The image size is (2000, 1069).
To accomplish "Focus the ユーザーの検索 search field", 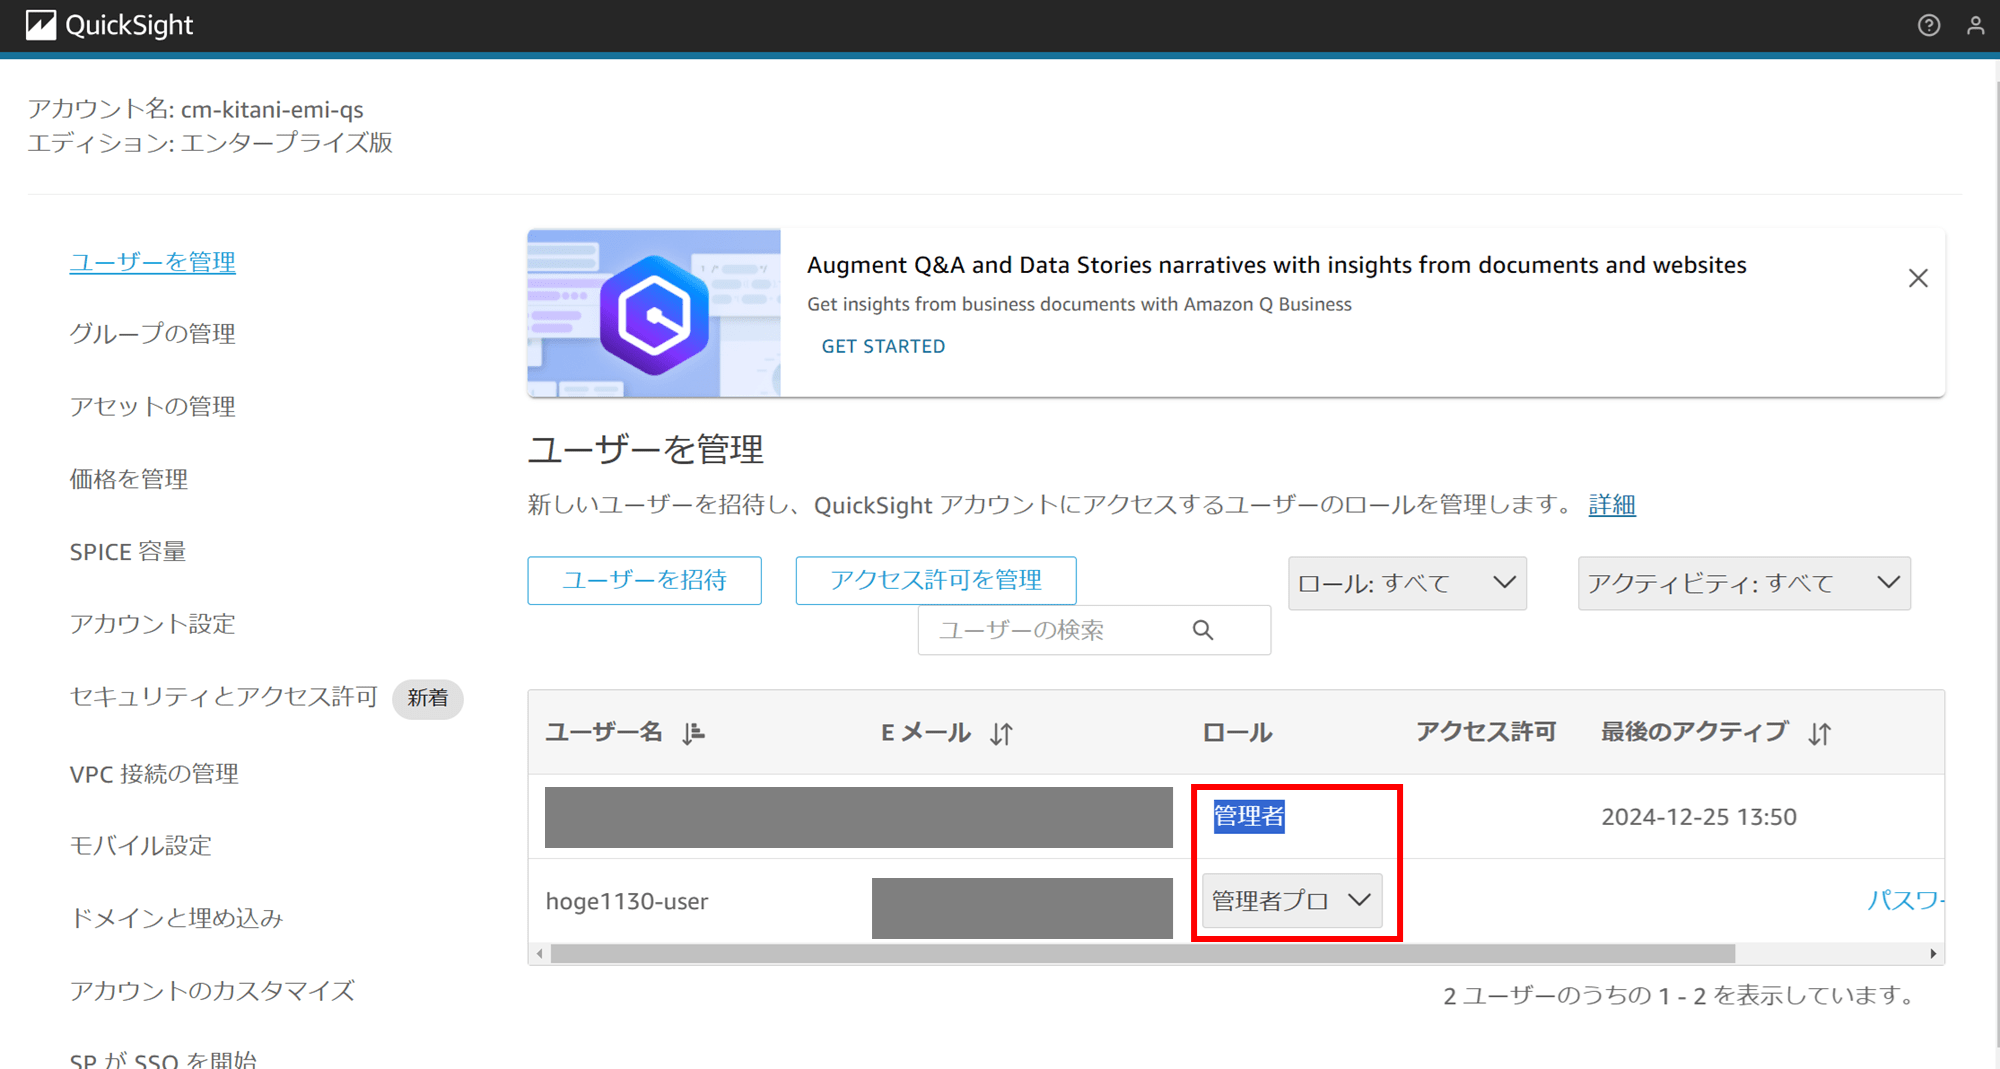I will 1094,630.
